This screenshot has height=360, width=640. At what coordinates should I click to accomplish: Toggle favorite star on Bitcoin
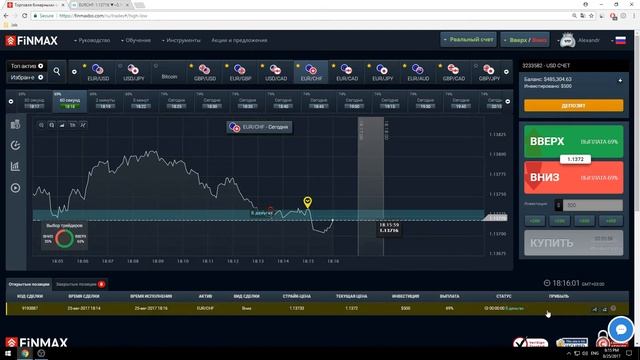pos(156,66)
